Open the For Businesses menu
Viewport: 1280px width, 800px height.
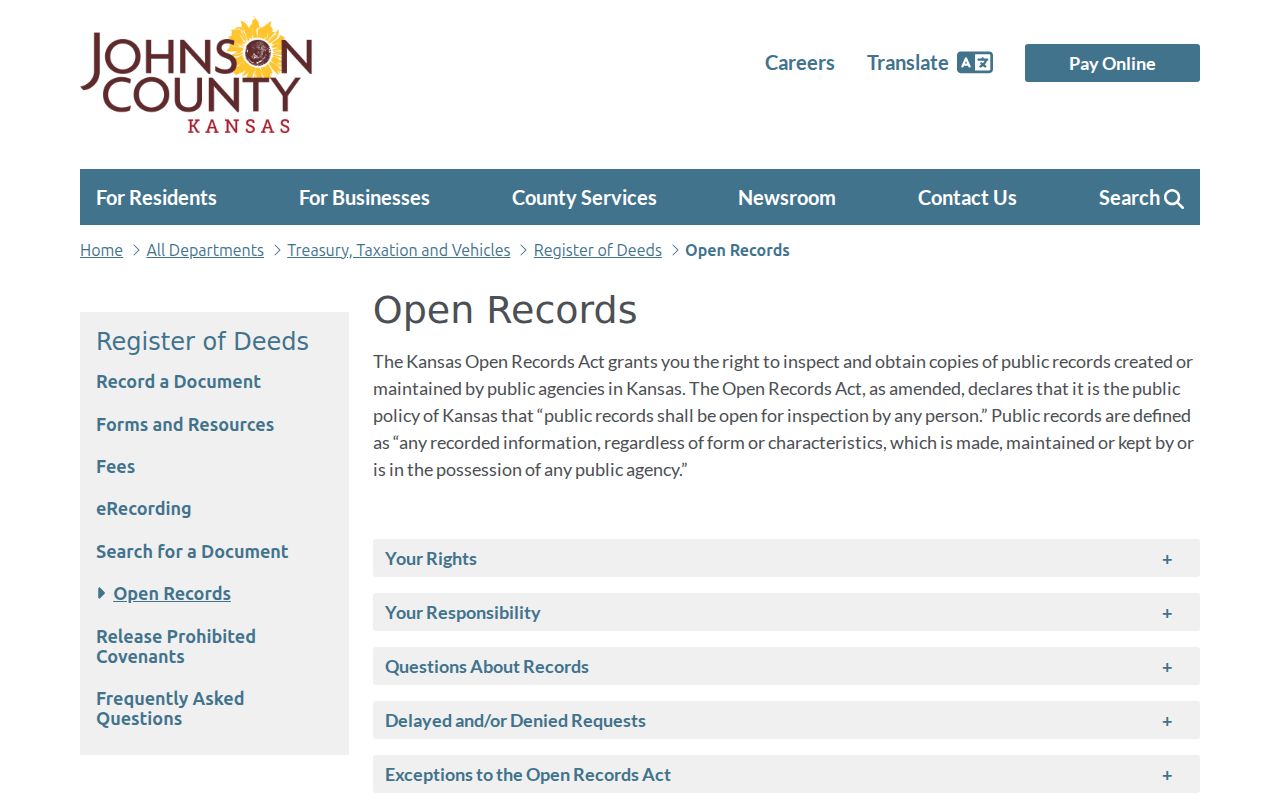click(x=364, y=198)
